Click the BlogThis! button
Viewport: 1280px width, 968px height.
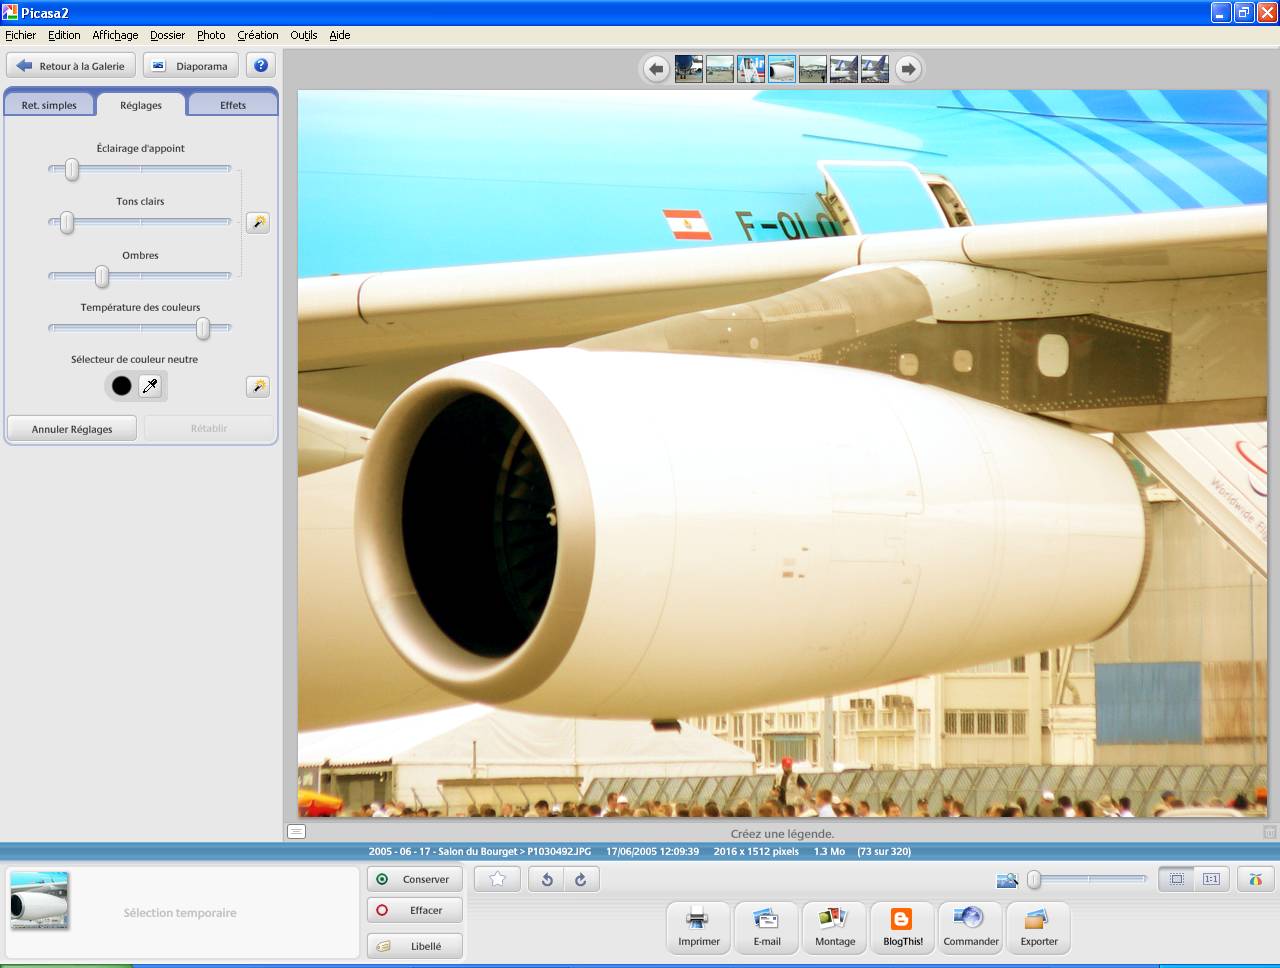[903, 927]
